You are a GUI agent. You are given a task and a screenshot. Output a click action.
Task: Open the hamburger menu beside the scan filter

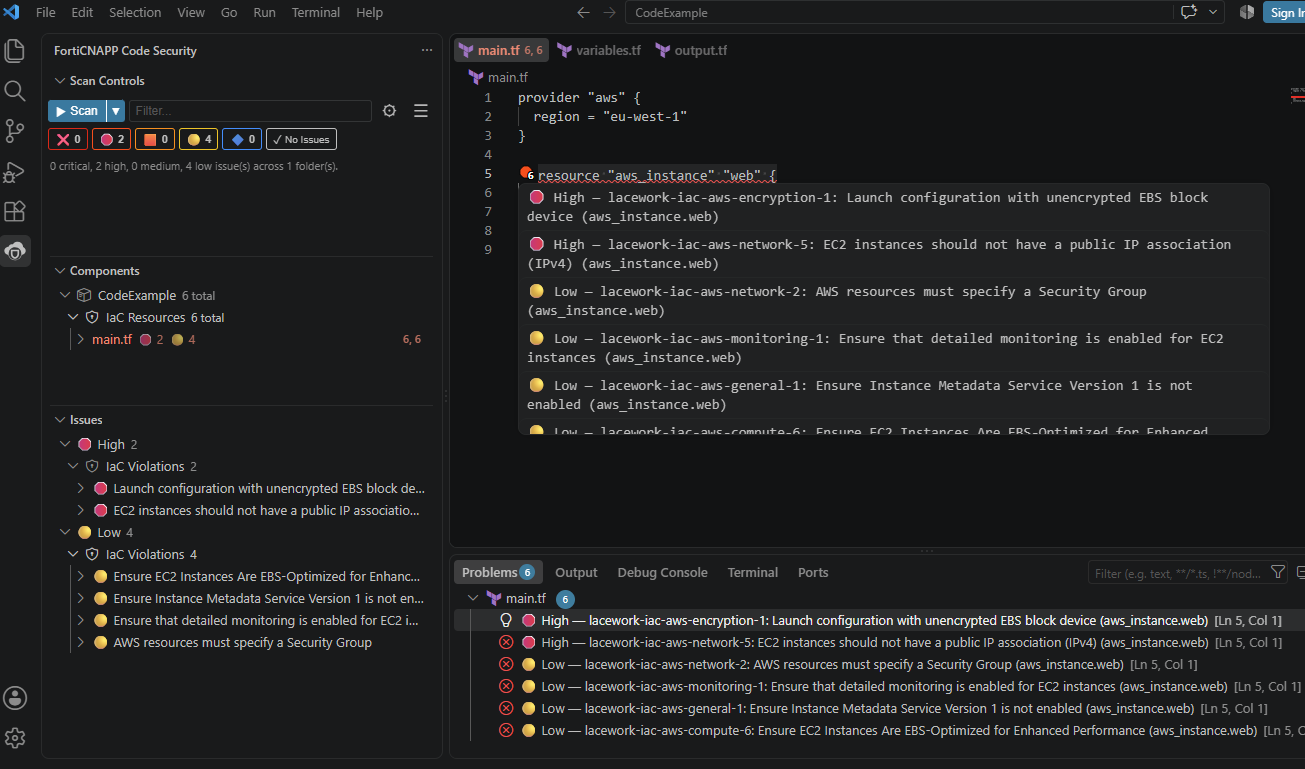[x=421, y=111]
